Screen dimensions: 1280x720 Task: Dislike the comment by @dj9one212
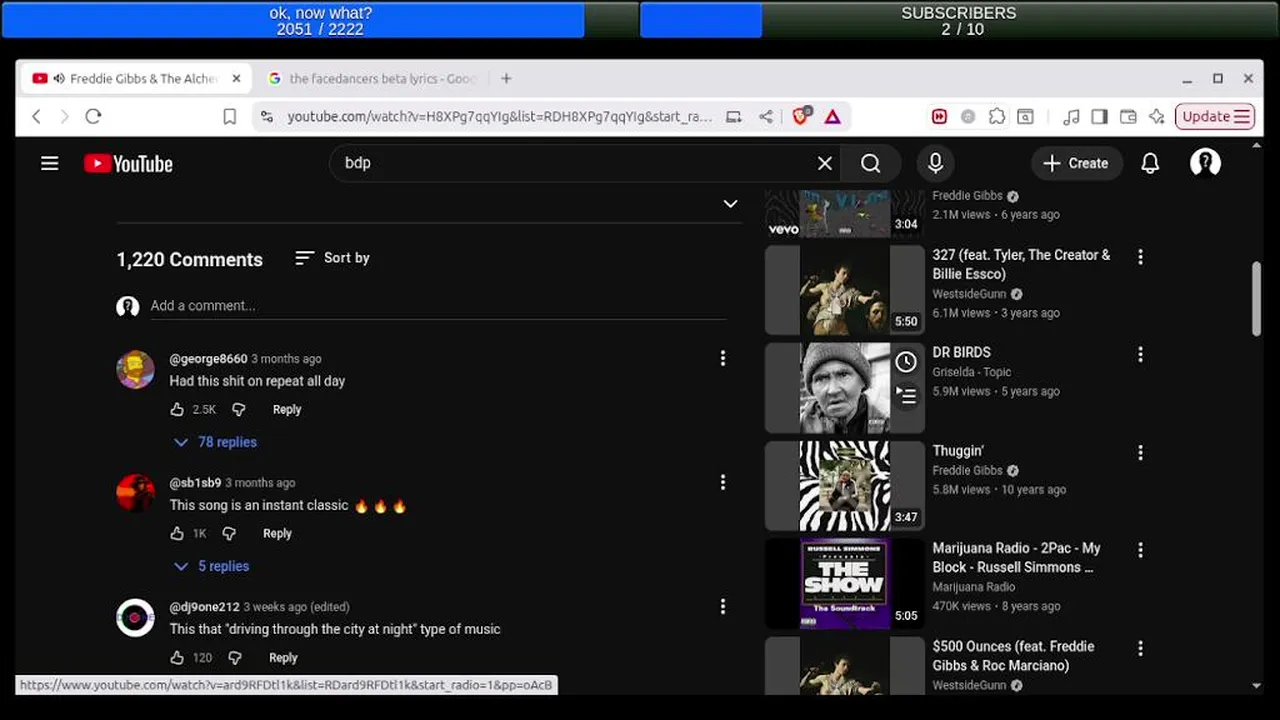[x=235, y=657]
